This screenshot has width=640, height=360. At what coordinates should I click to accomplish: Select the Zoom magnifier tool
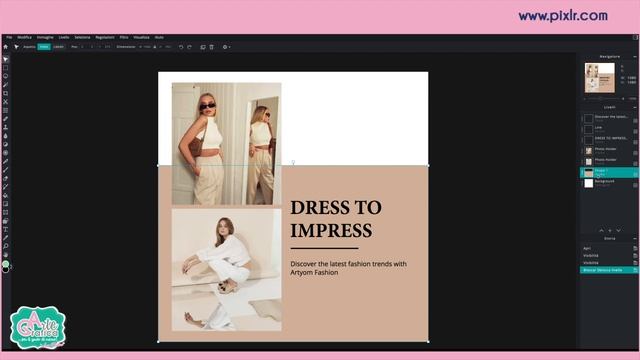[5, 247]
